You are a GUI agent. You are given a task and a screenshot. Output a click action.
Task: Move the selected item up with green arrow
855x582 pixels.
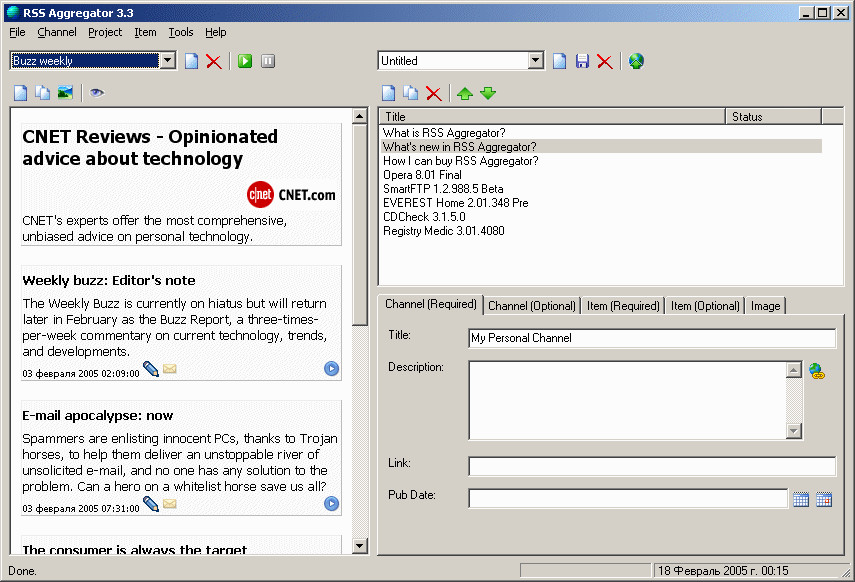click(x=465, y=93)
